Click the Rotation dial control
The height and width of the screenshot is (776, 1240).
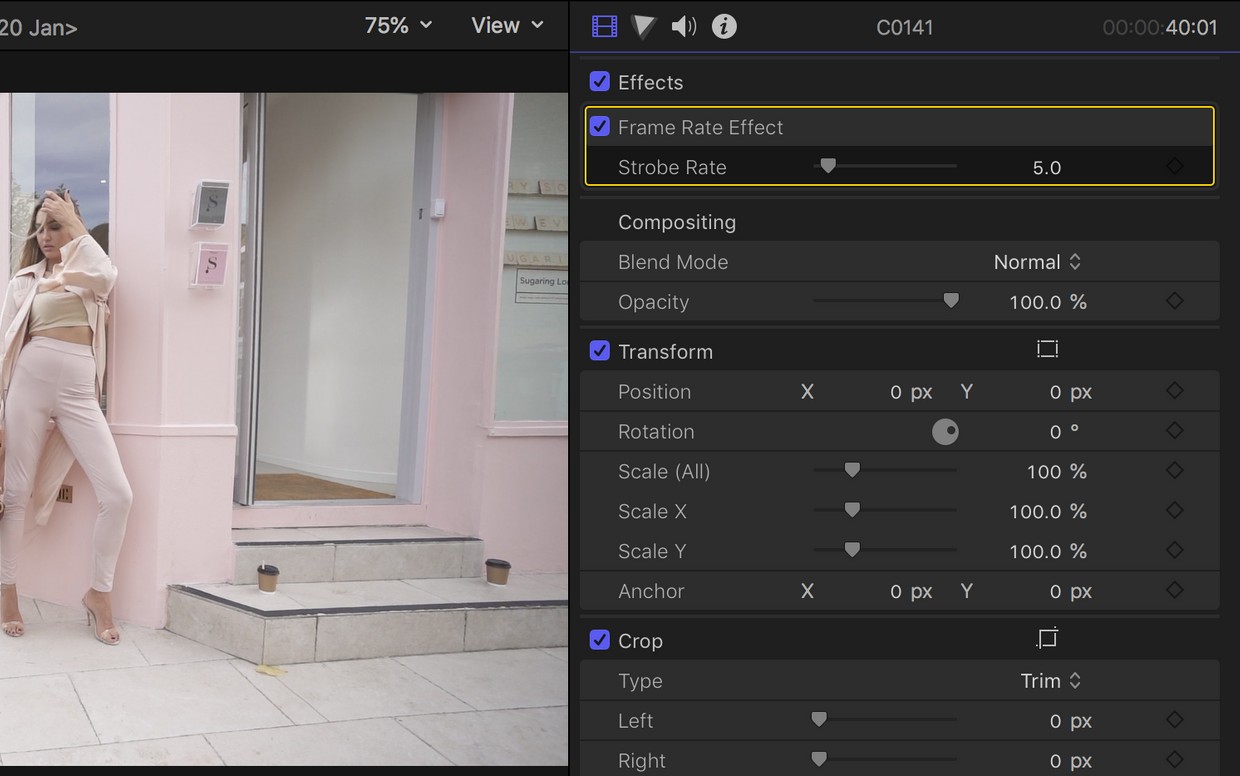pyautogui.click(x=945, y=431)
